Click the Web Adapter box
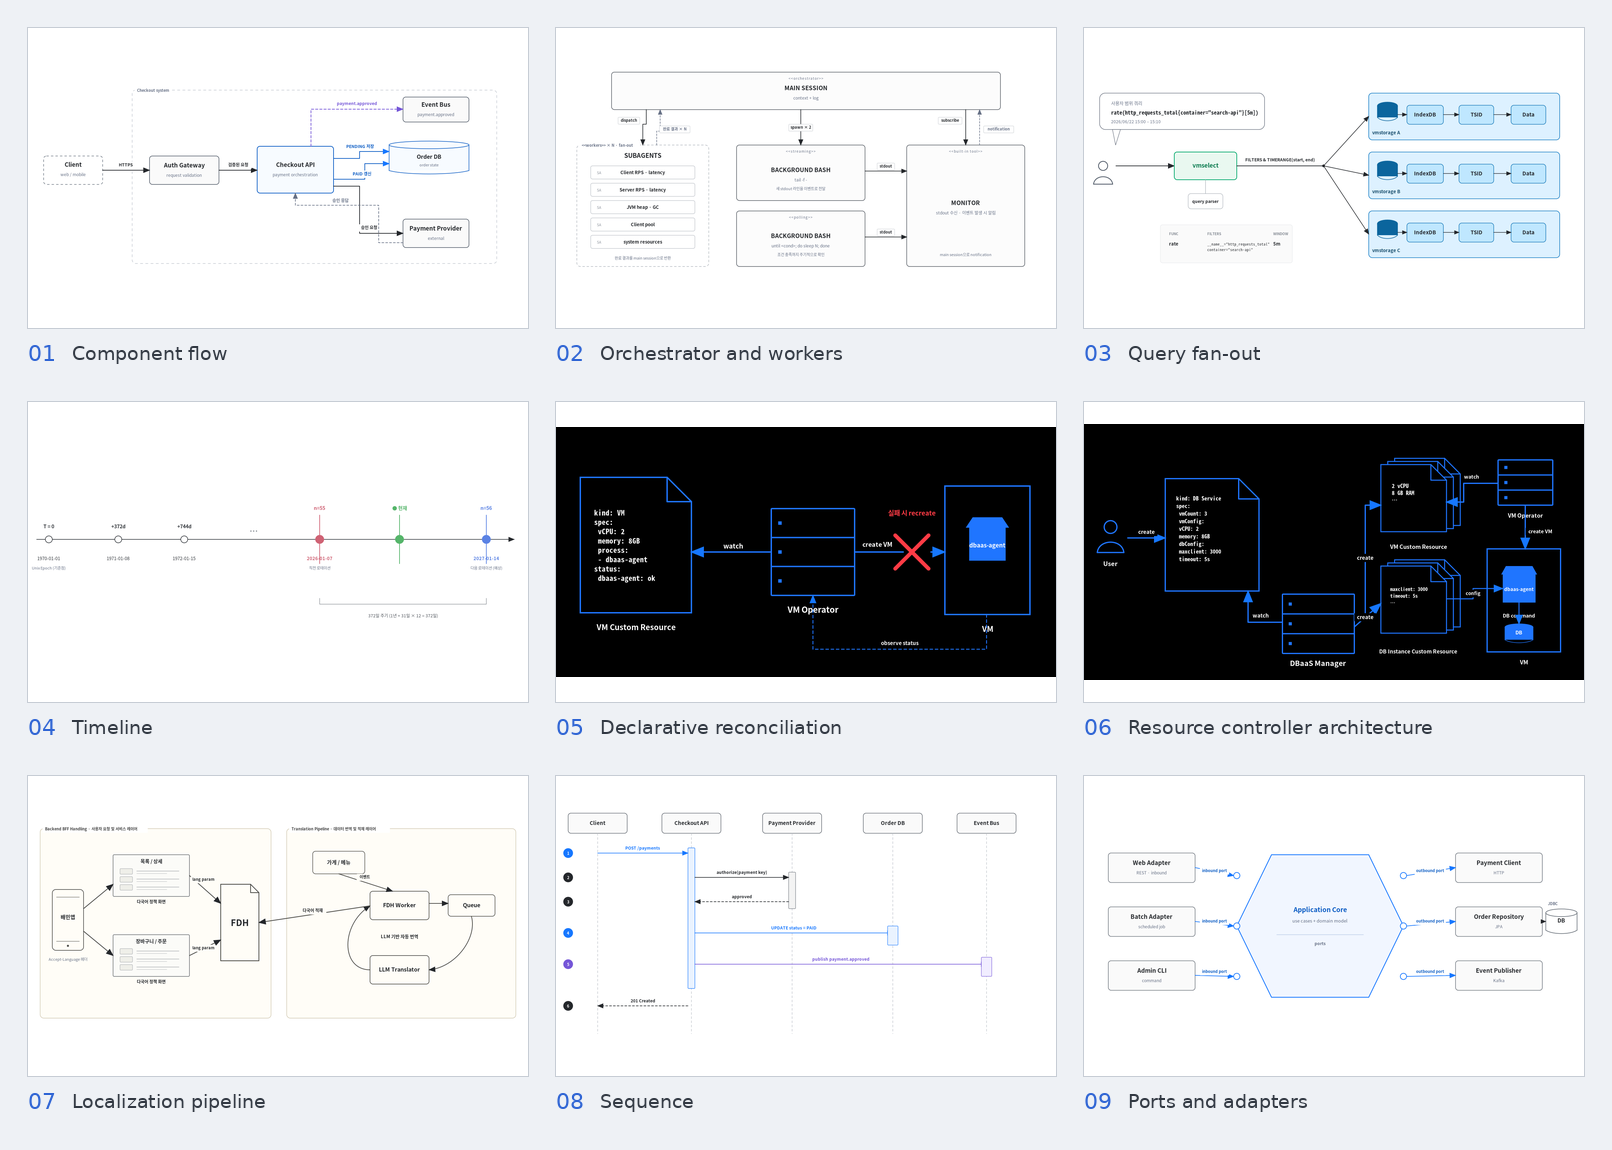 pos(1151,867)
